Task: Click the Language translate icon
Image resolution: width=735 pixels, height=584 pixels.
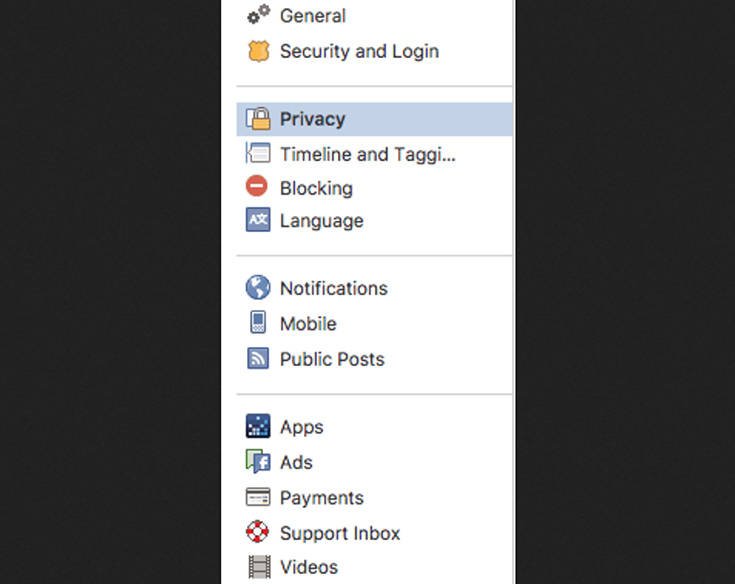Action: click(258, 219)
